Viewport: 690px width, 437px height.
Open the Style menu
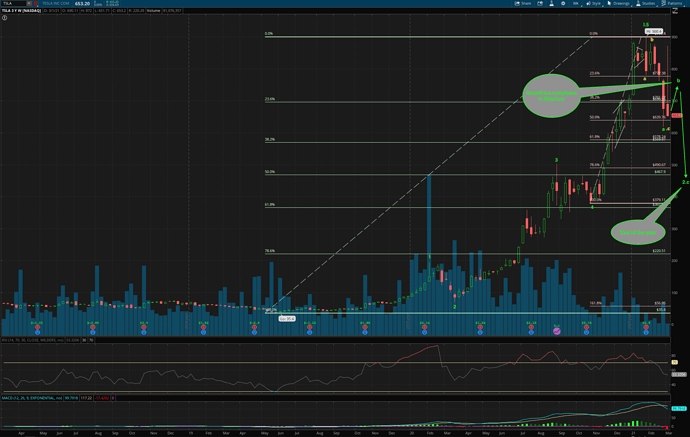click(595, 3)
